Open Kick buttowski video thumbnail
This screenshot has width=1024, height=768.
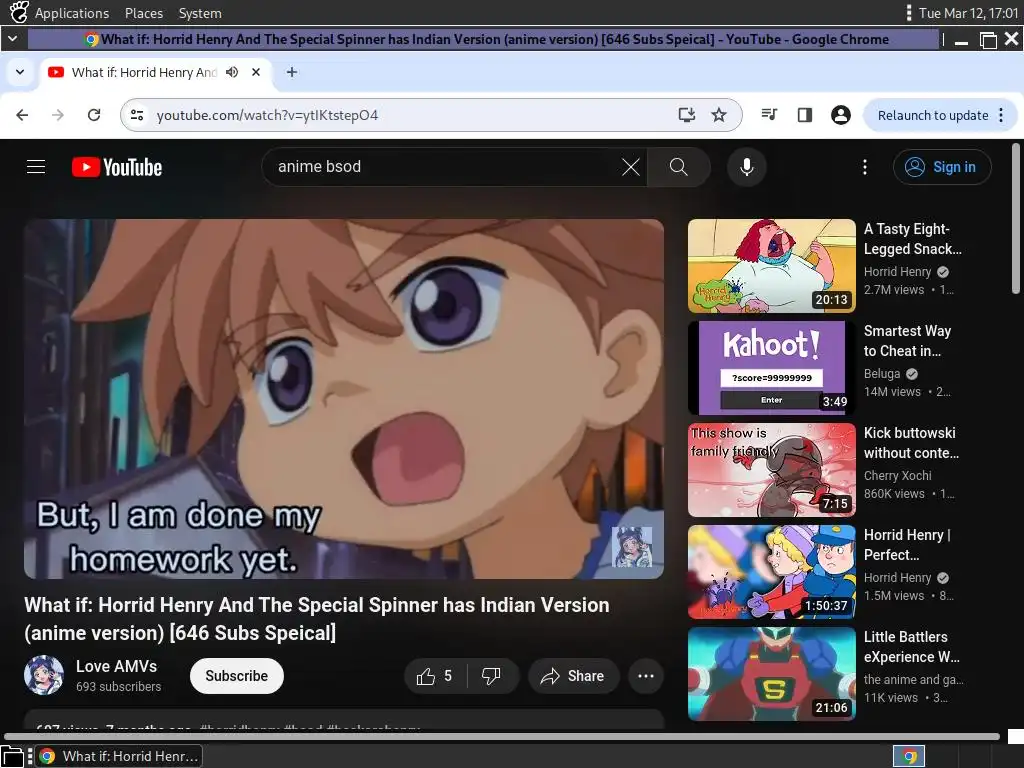(x=771, y=470)
